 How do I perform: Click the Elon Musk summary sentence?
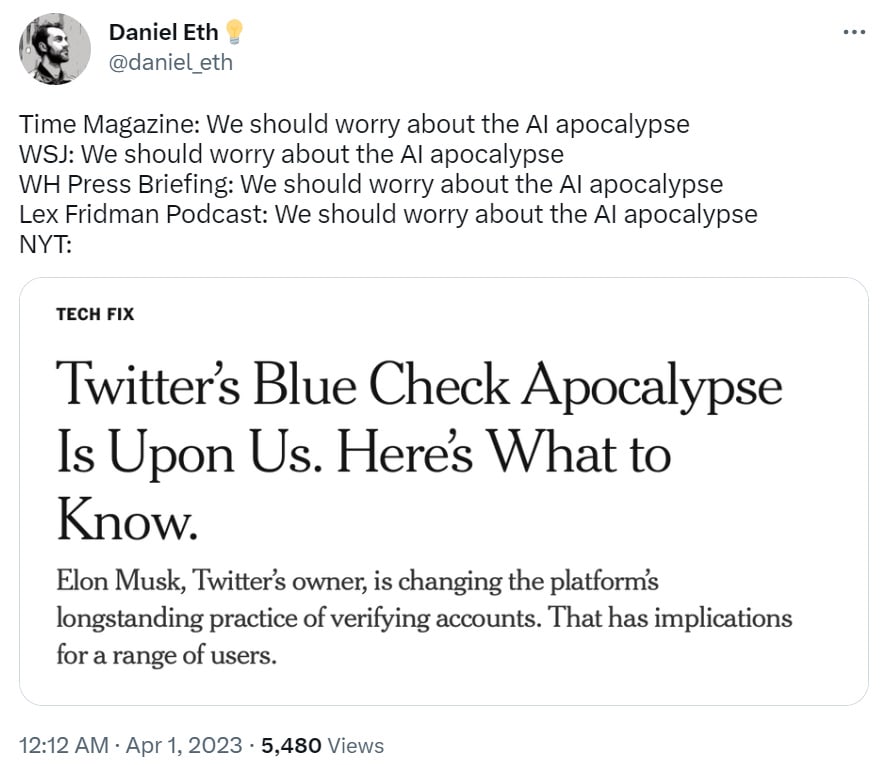pyautogui.click(x=357, y=581)
